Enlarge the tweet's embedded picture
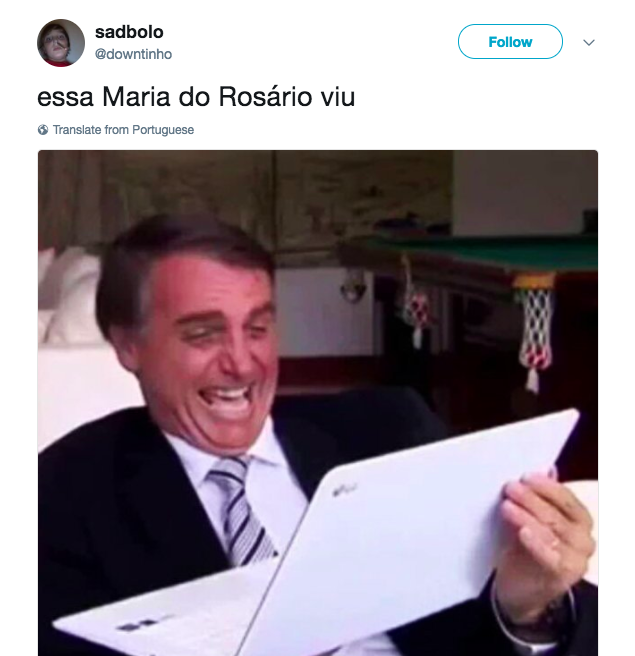This screenshot has width=635, height=656. coord(318,403)
